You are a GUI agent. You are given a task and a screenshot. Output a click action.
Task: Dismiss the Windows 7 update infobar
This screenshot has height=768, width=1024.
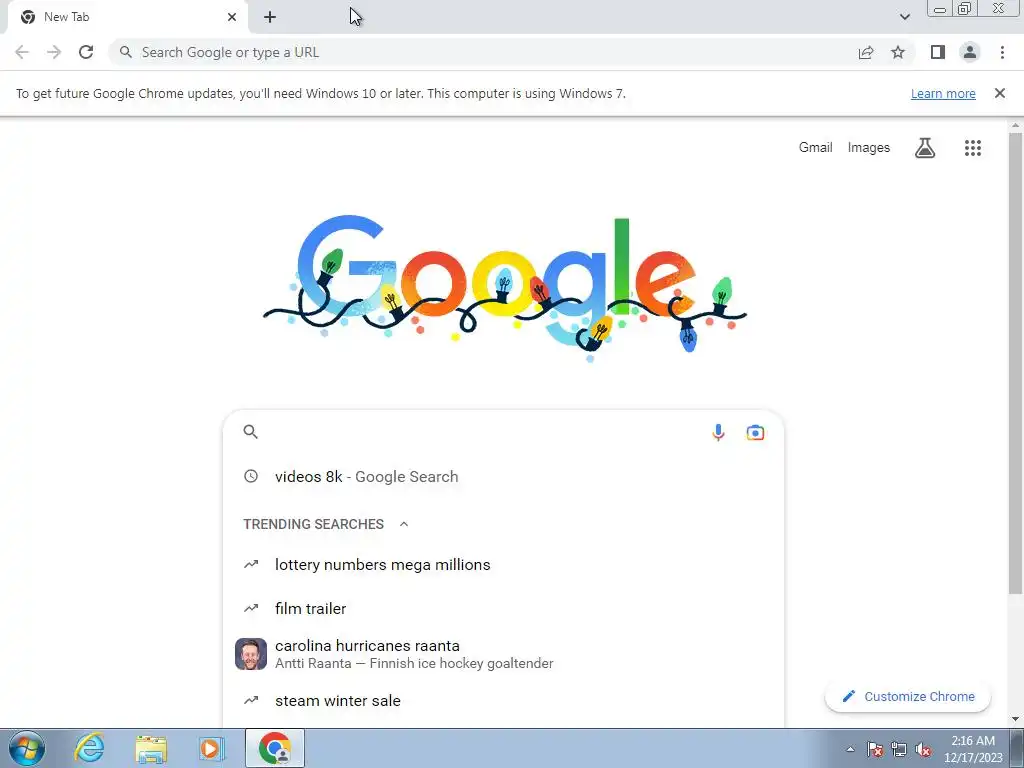tap(999, 93)
